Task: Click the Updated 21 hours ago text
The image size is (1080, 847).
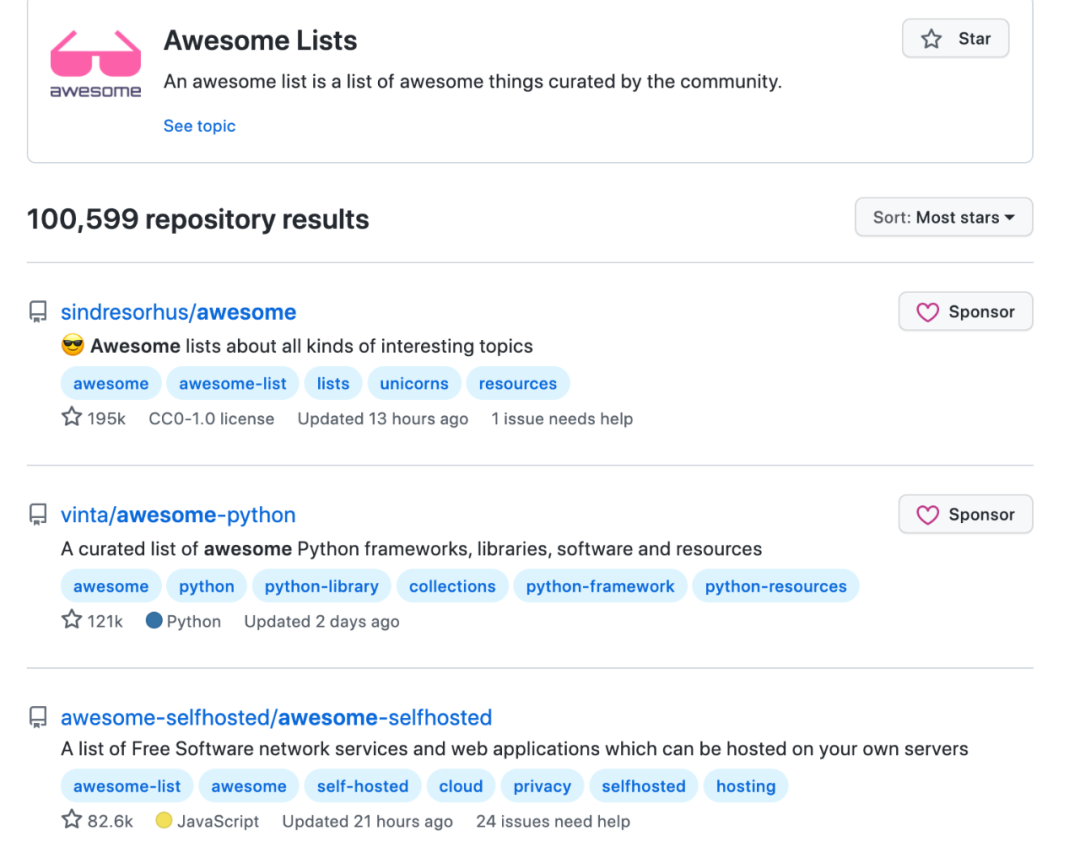Action: [x=367, y=821]
